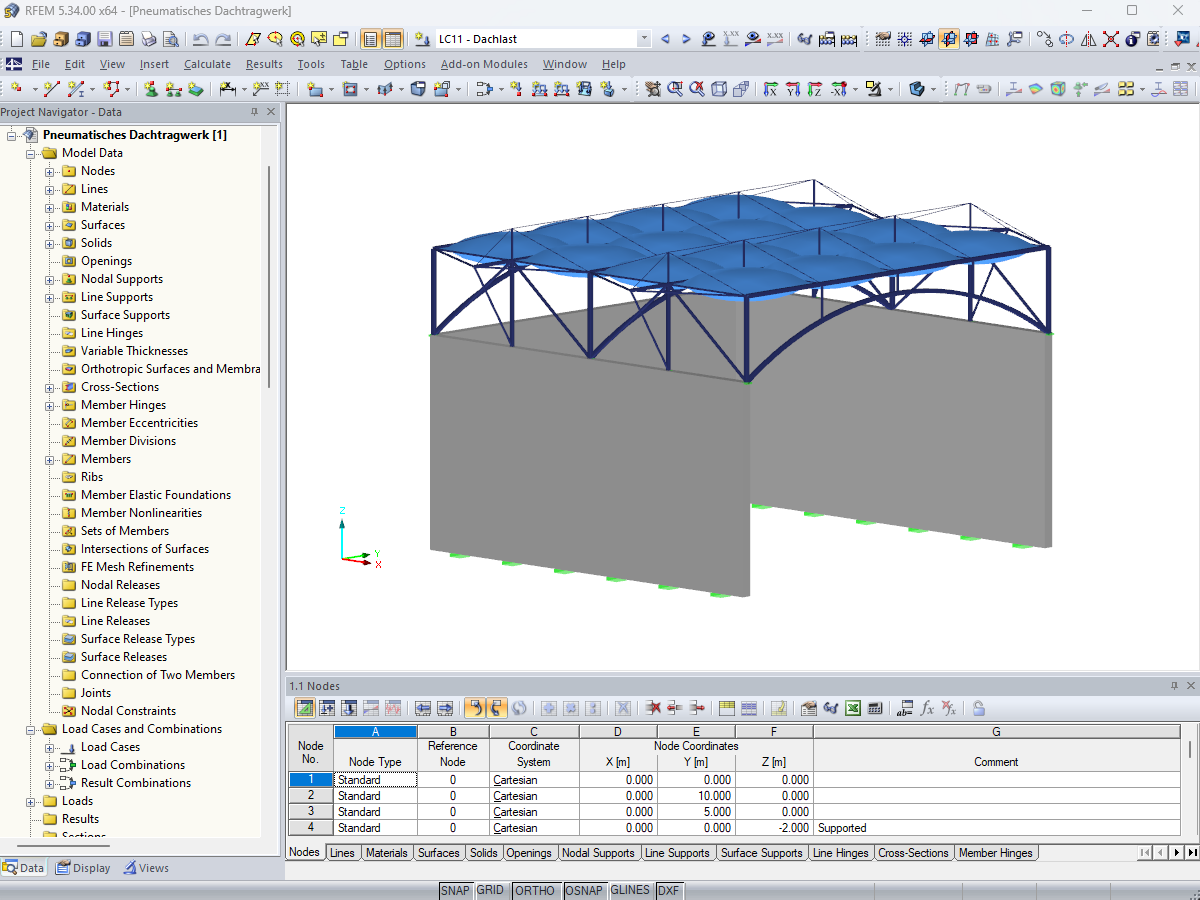The height and width of the screenshot is (900, 1200).
Task: Click the Undo arrow in toolbar
Action: coord(201,39)
